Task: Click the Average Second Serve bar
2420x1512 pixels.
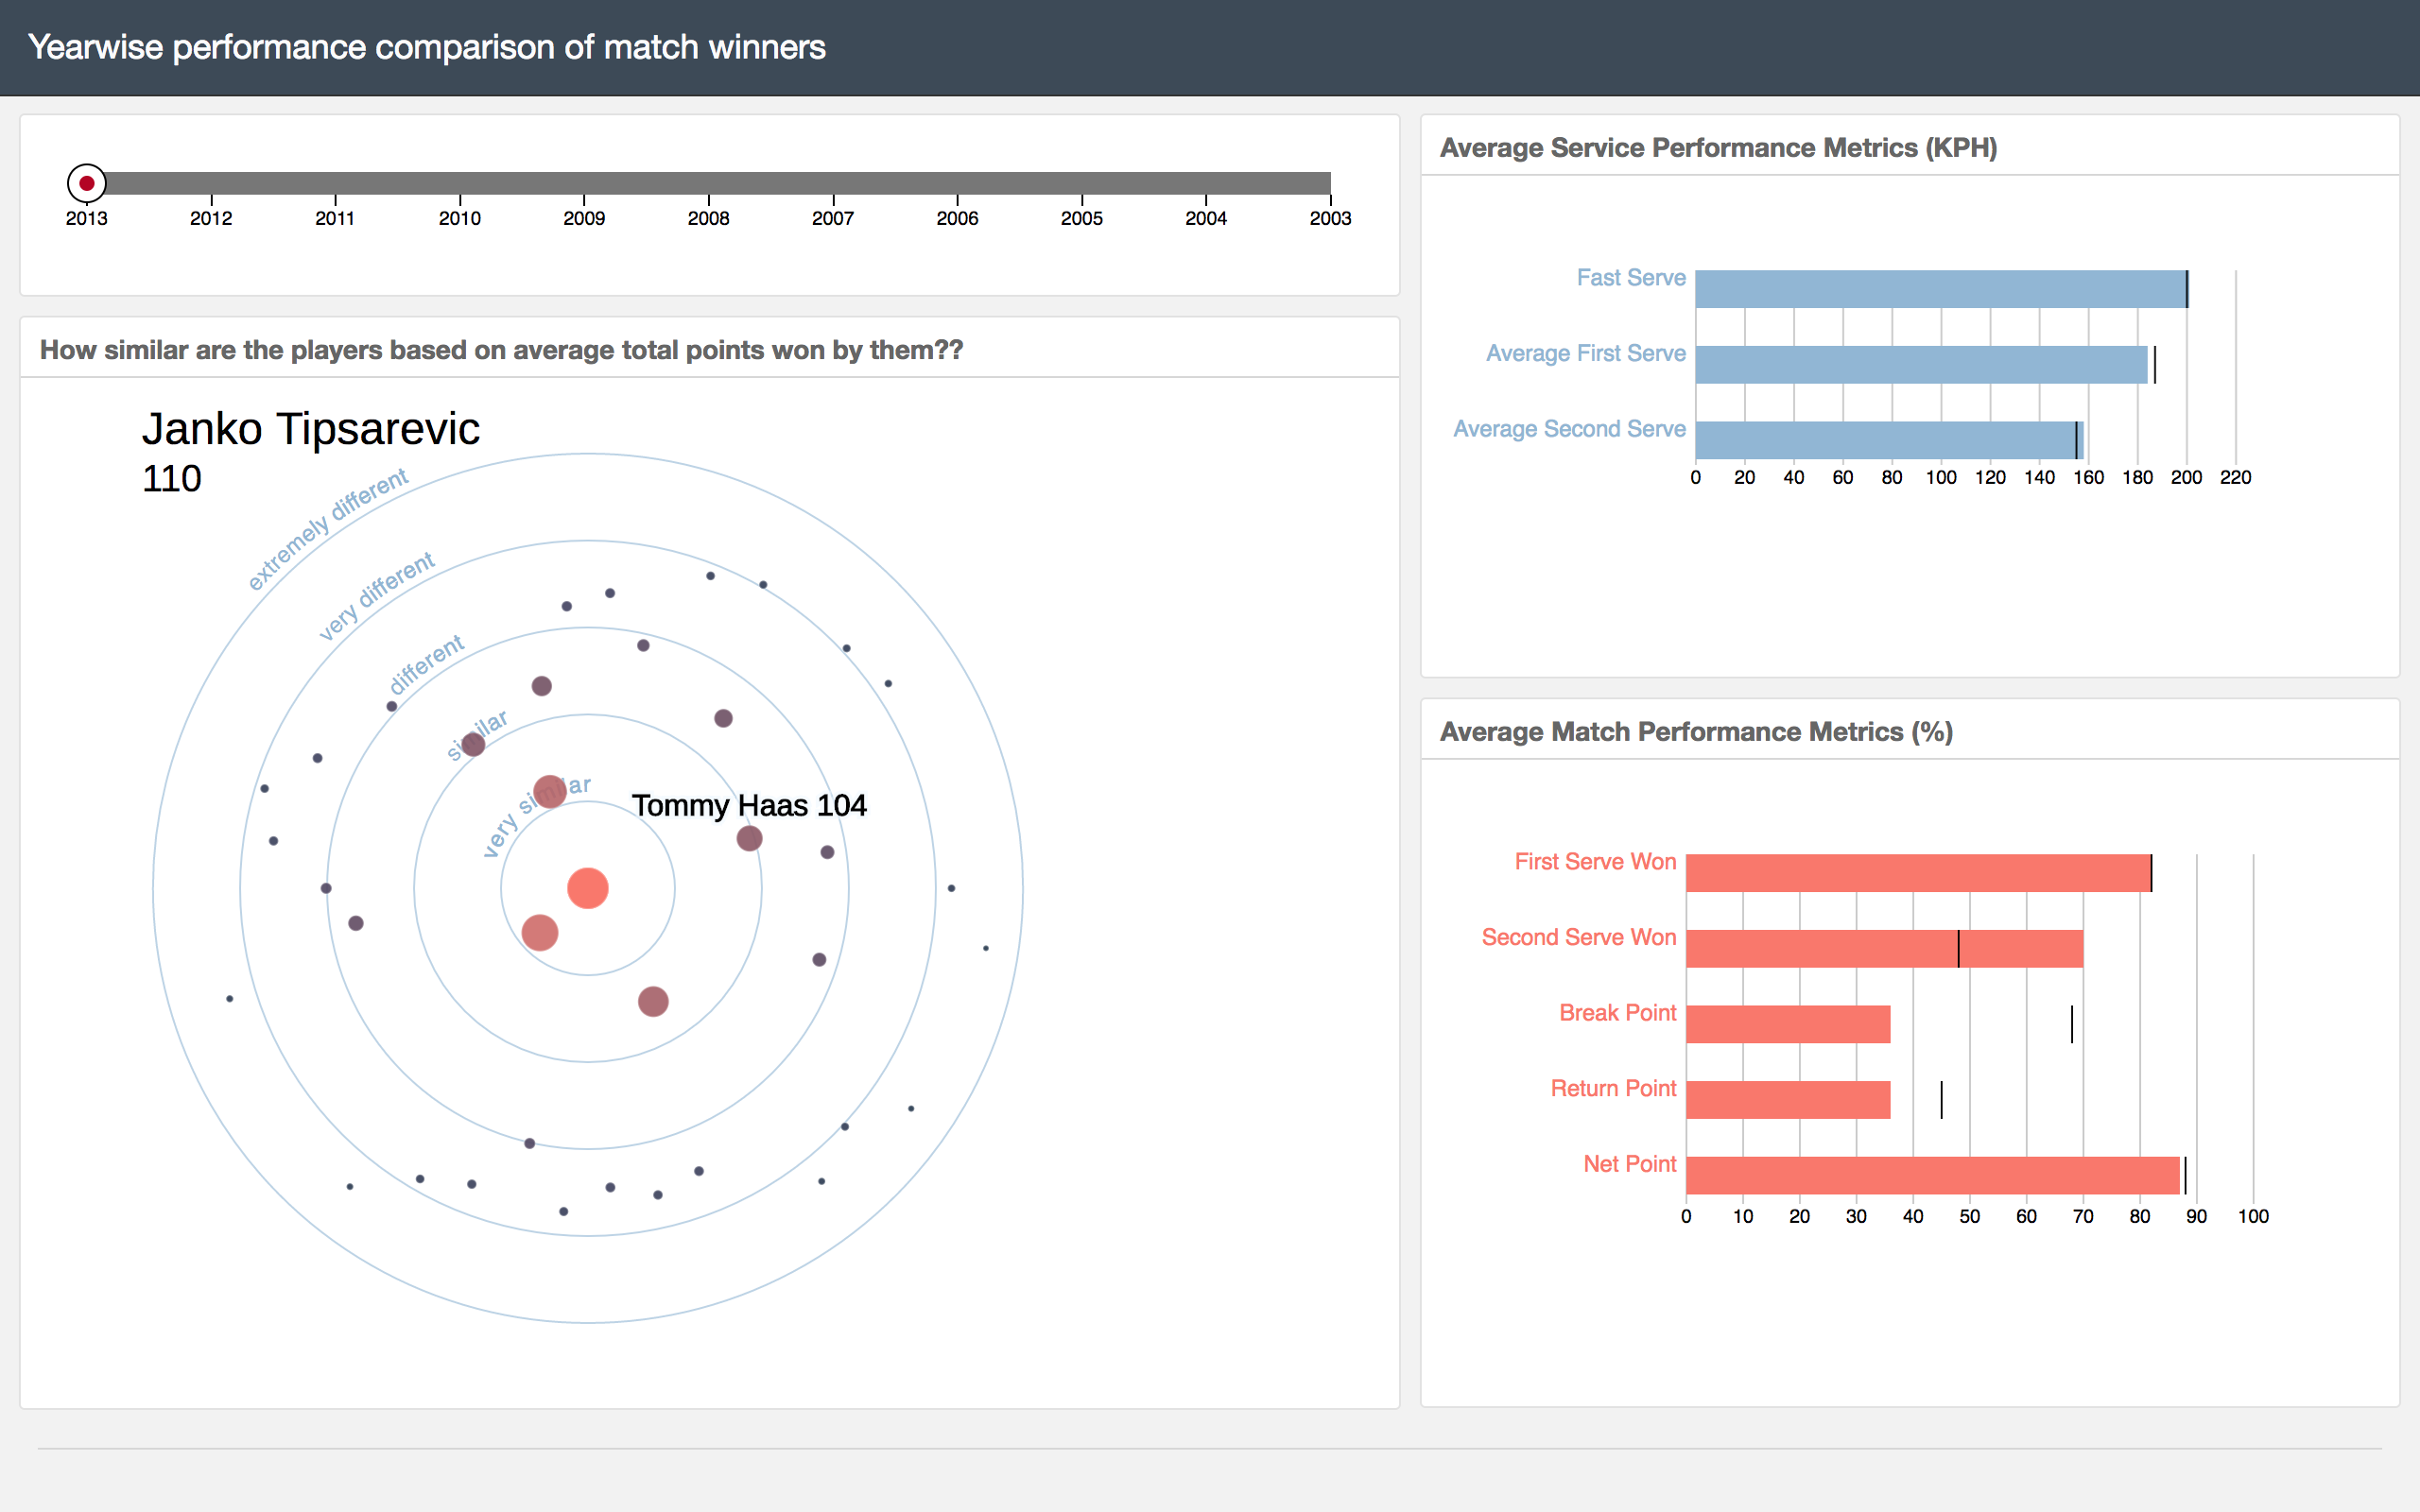Action: tap(1888, 440)
